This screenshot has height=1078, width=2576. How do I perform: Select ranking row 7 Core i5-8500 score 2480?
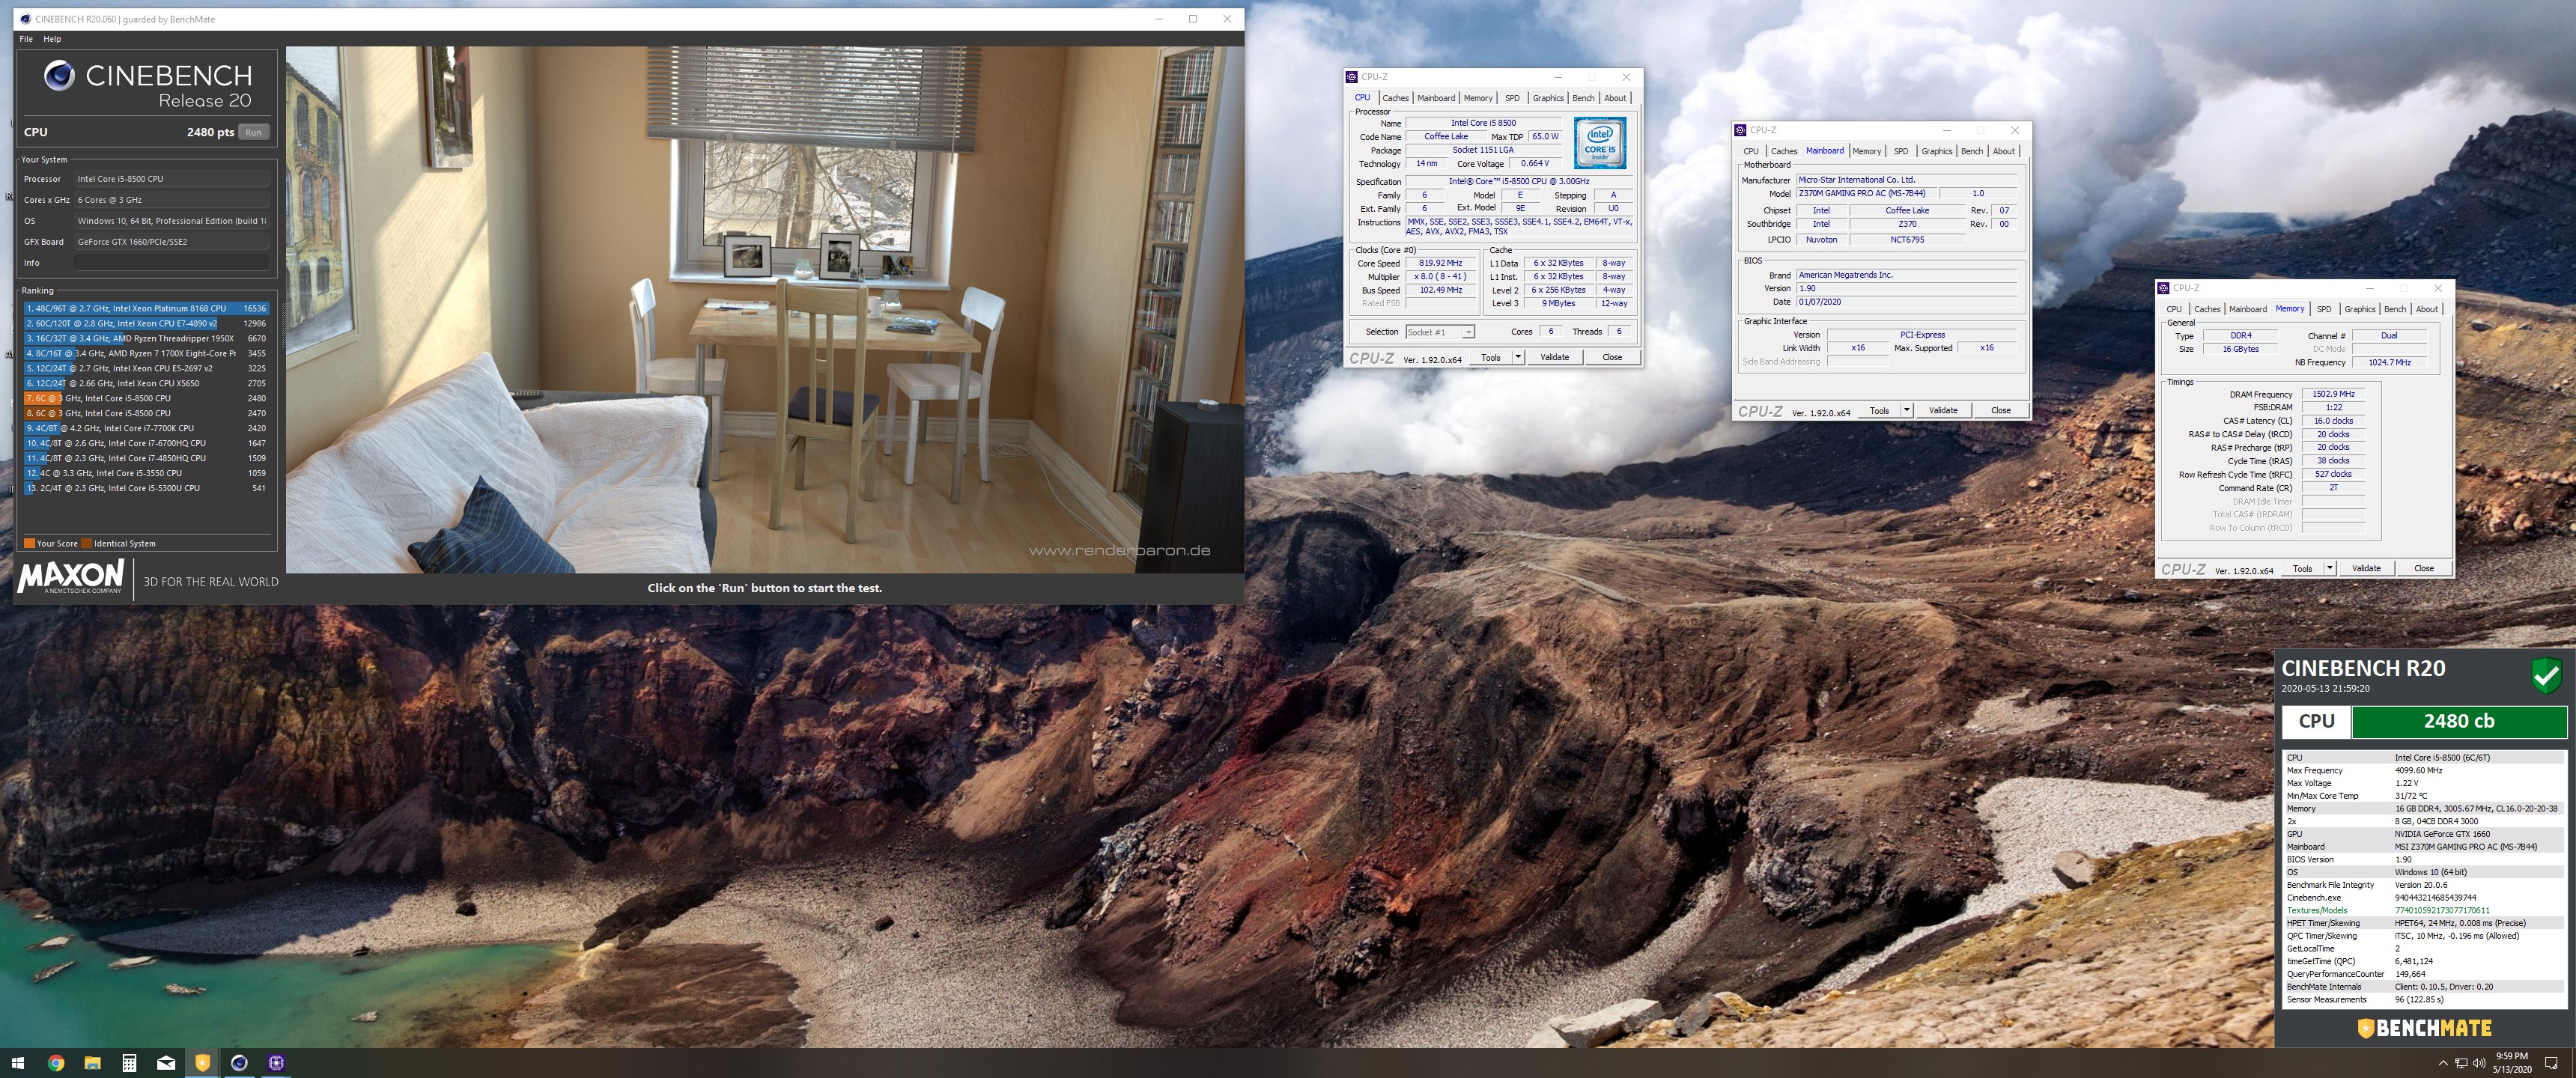[x=146, y=398]
